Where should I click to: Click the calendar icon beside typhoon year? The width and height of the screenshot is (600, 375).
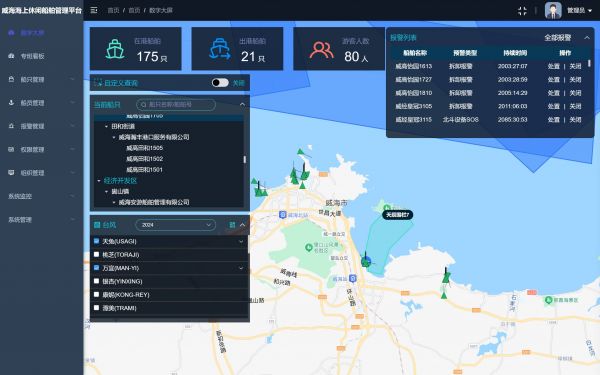pos(232,225)
